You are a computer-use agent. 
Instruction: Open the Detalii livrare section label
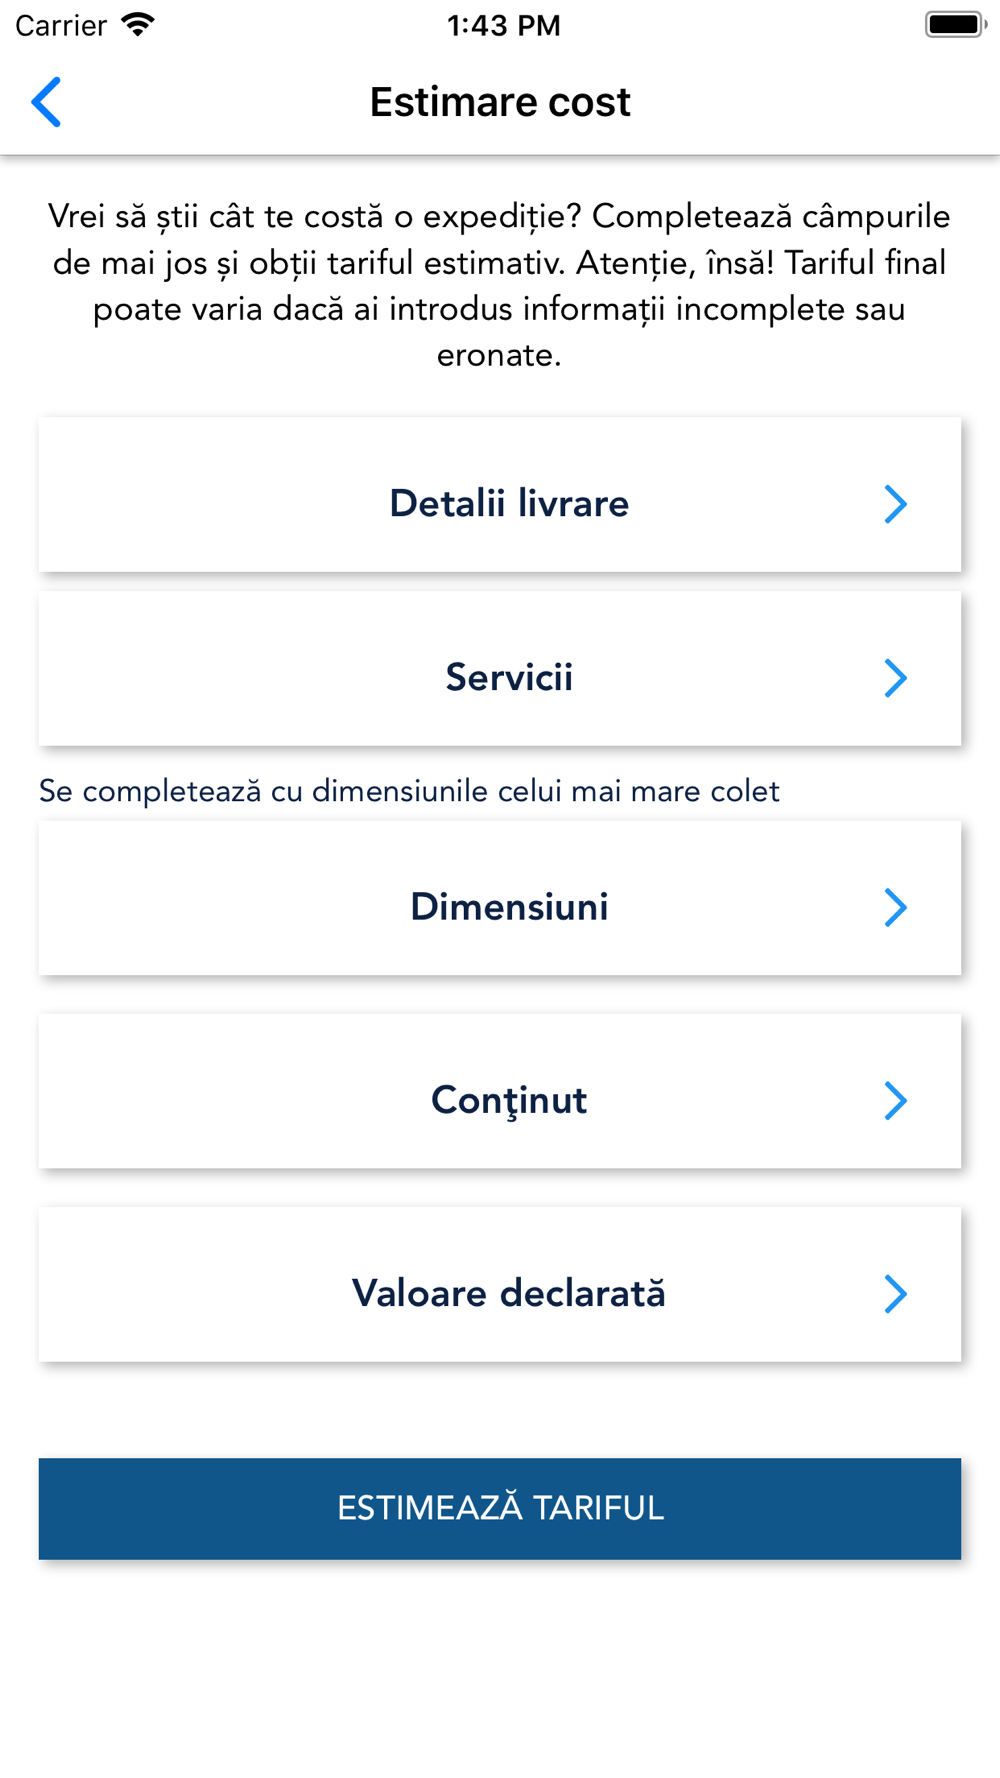(509, 503)
